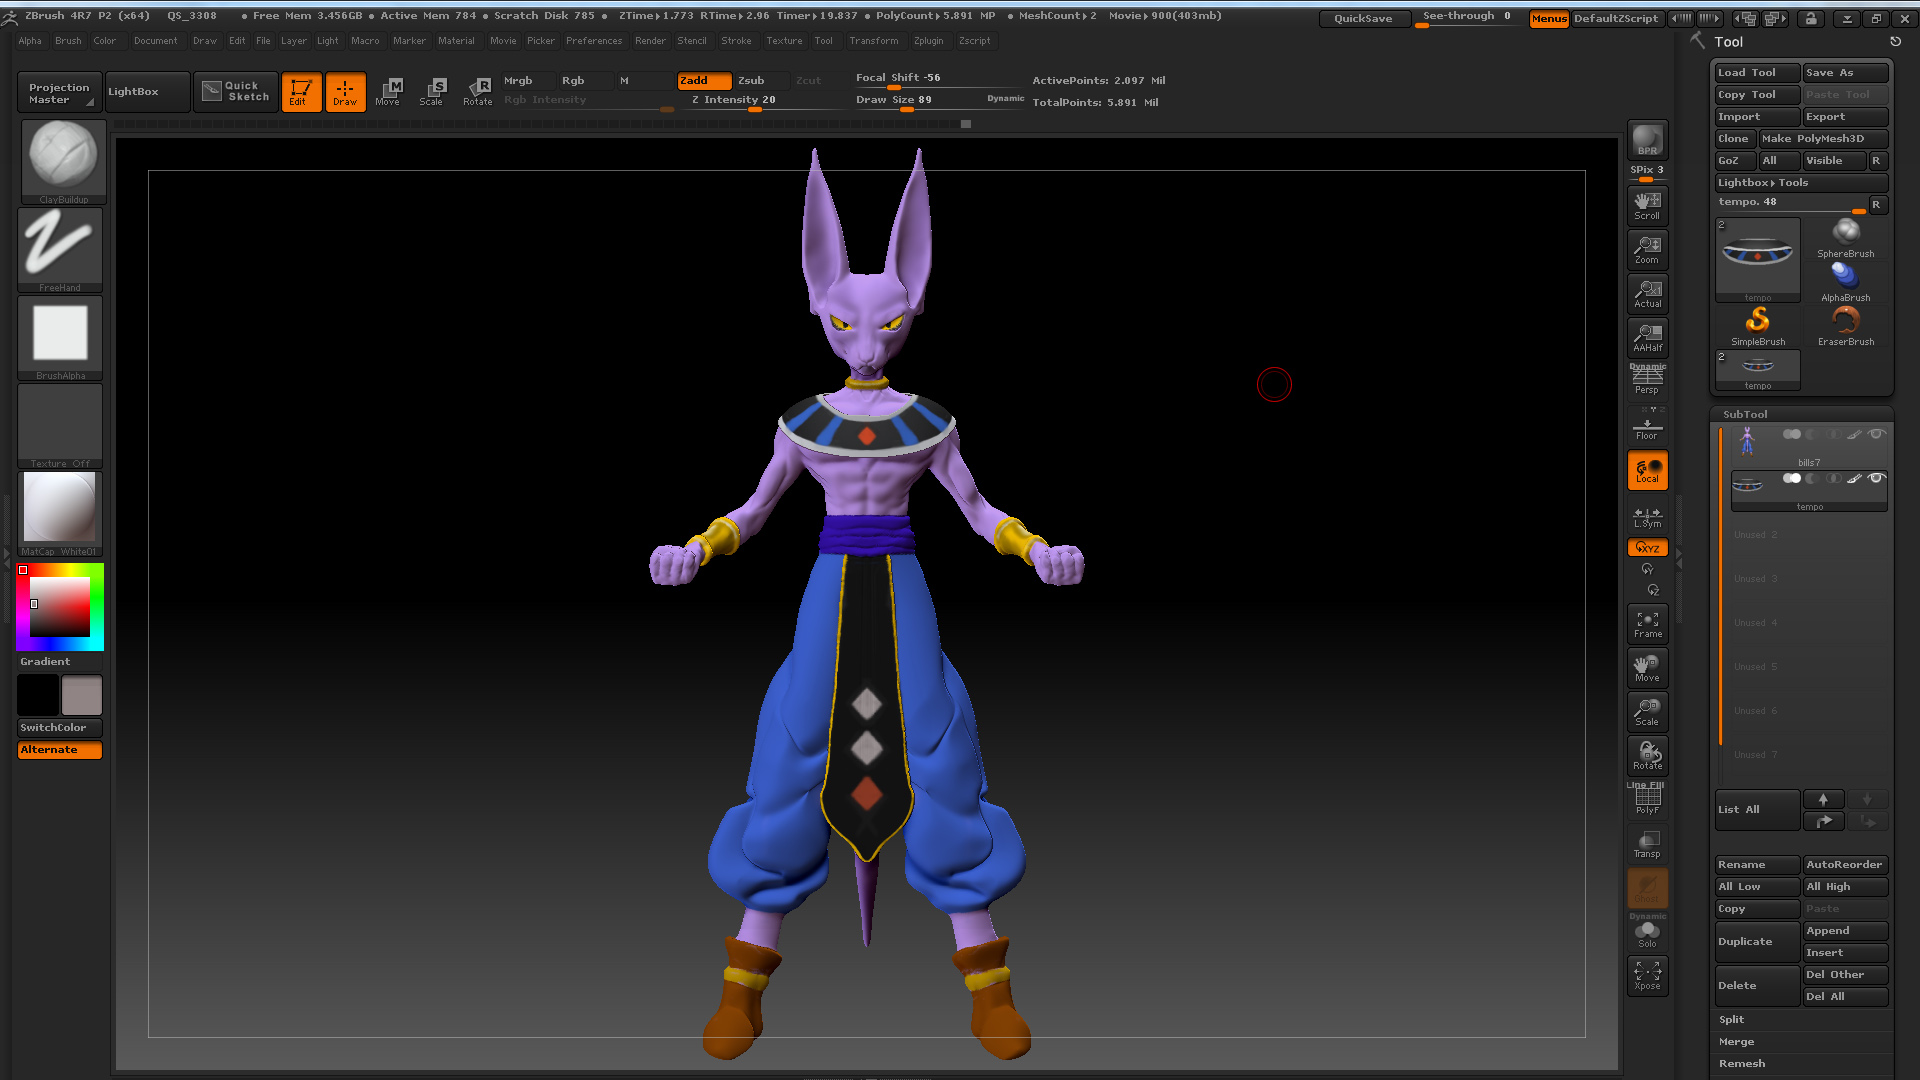Click the AAHalf zoom icon
The height and width of the screenshot is (1080, 1920).
click(1647, 338)
